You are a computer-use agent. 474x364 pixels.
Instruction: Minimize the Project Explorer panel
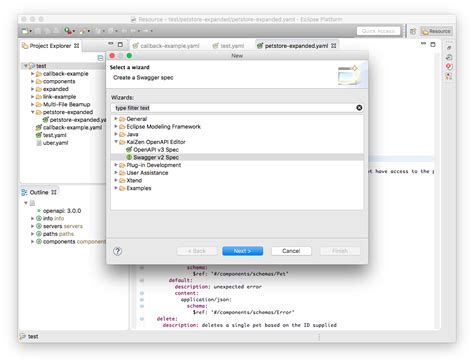pos(111,44)
